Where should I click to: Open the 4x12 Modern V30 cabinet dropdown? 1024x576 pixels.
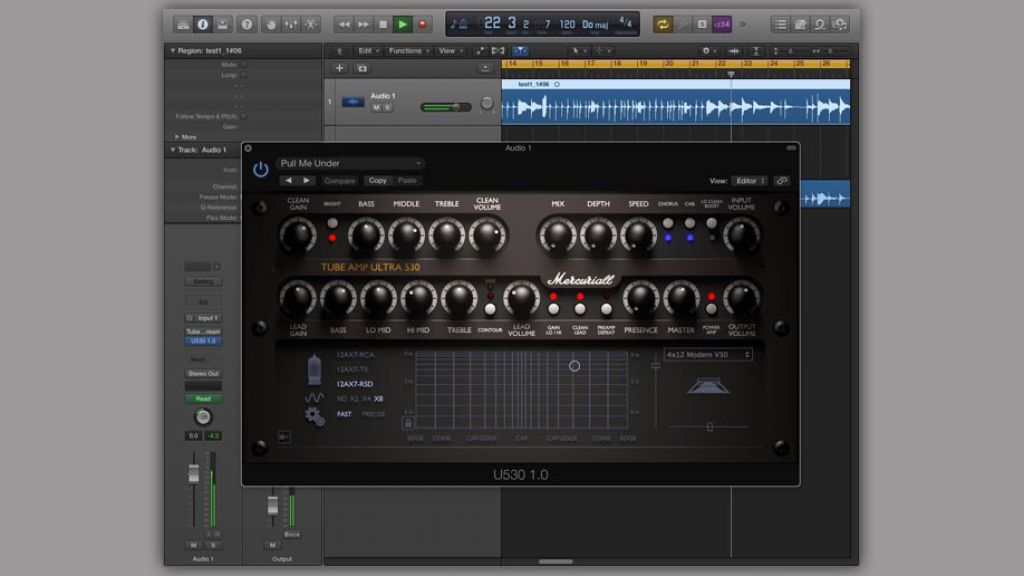click(708, 355)
